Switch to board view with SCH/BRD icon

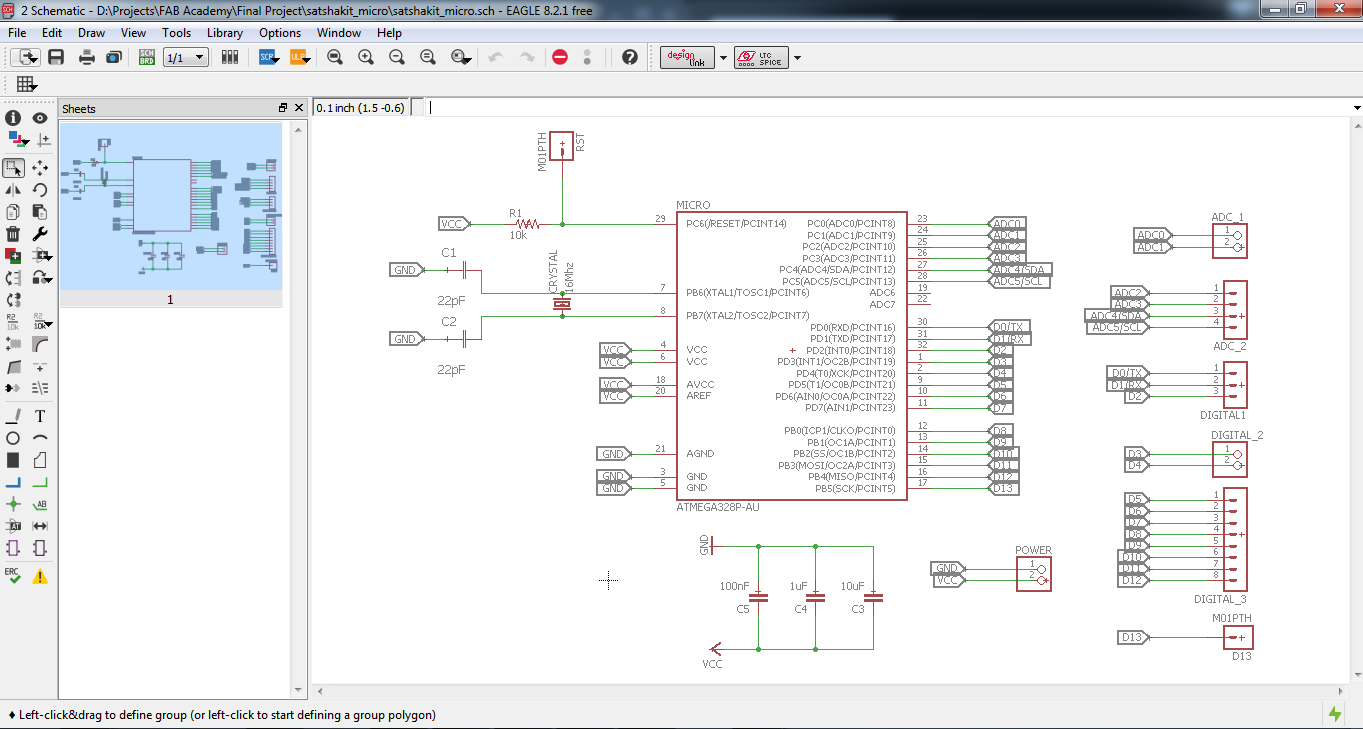[147, 57]
